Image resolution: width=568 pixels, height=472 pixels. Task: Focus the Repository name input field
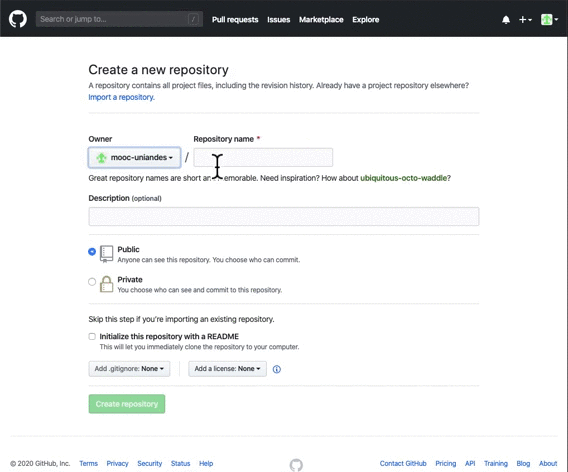click(263, 157)
